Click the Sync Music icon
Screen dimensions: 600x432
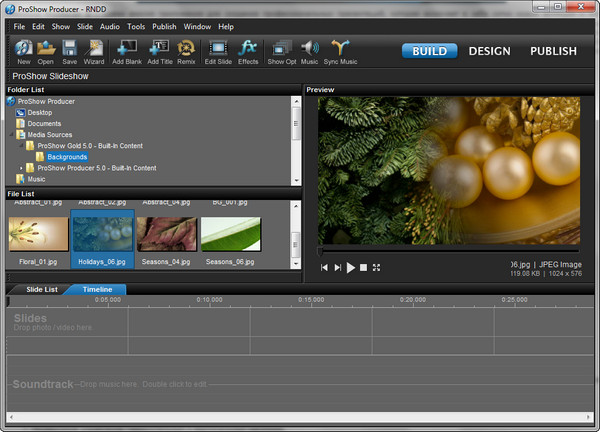(x=341, y=48)
